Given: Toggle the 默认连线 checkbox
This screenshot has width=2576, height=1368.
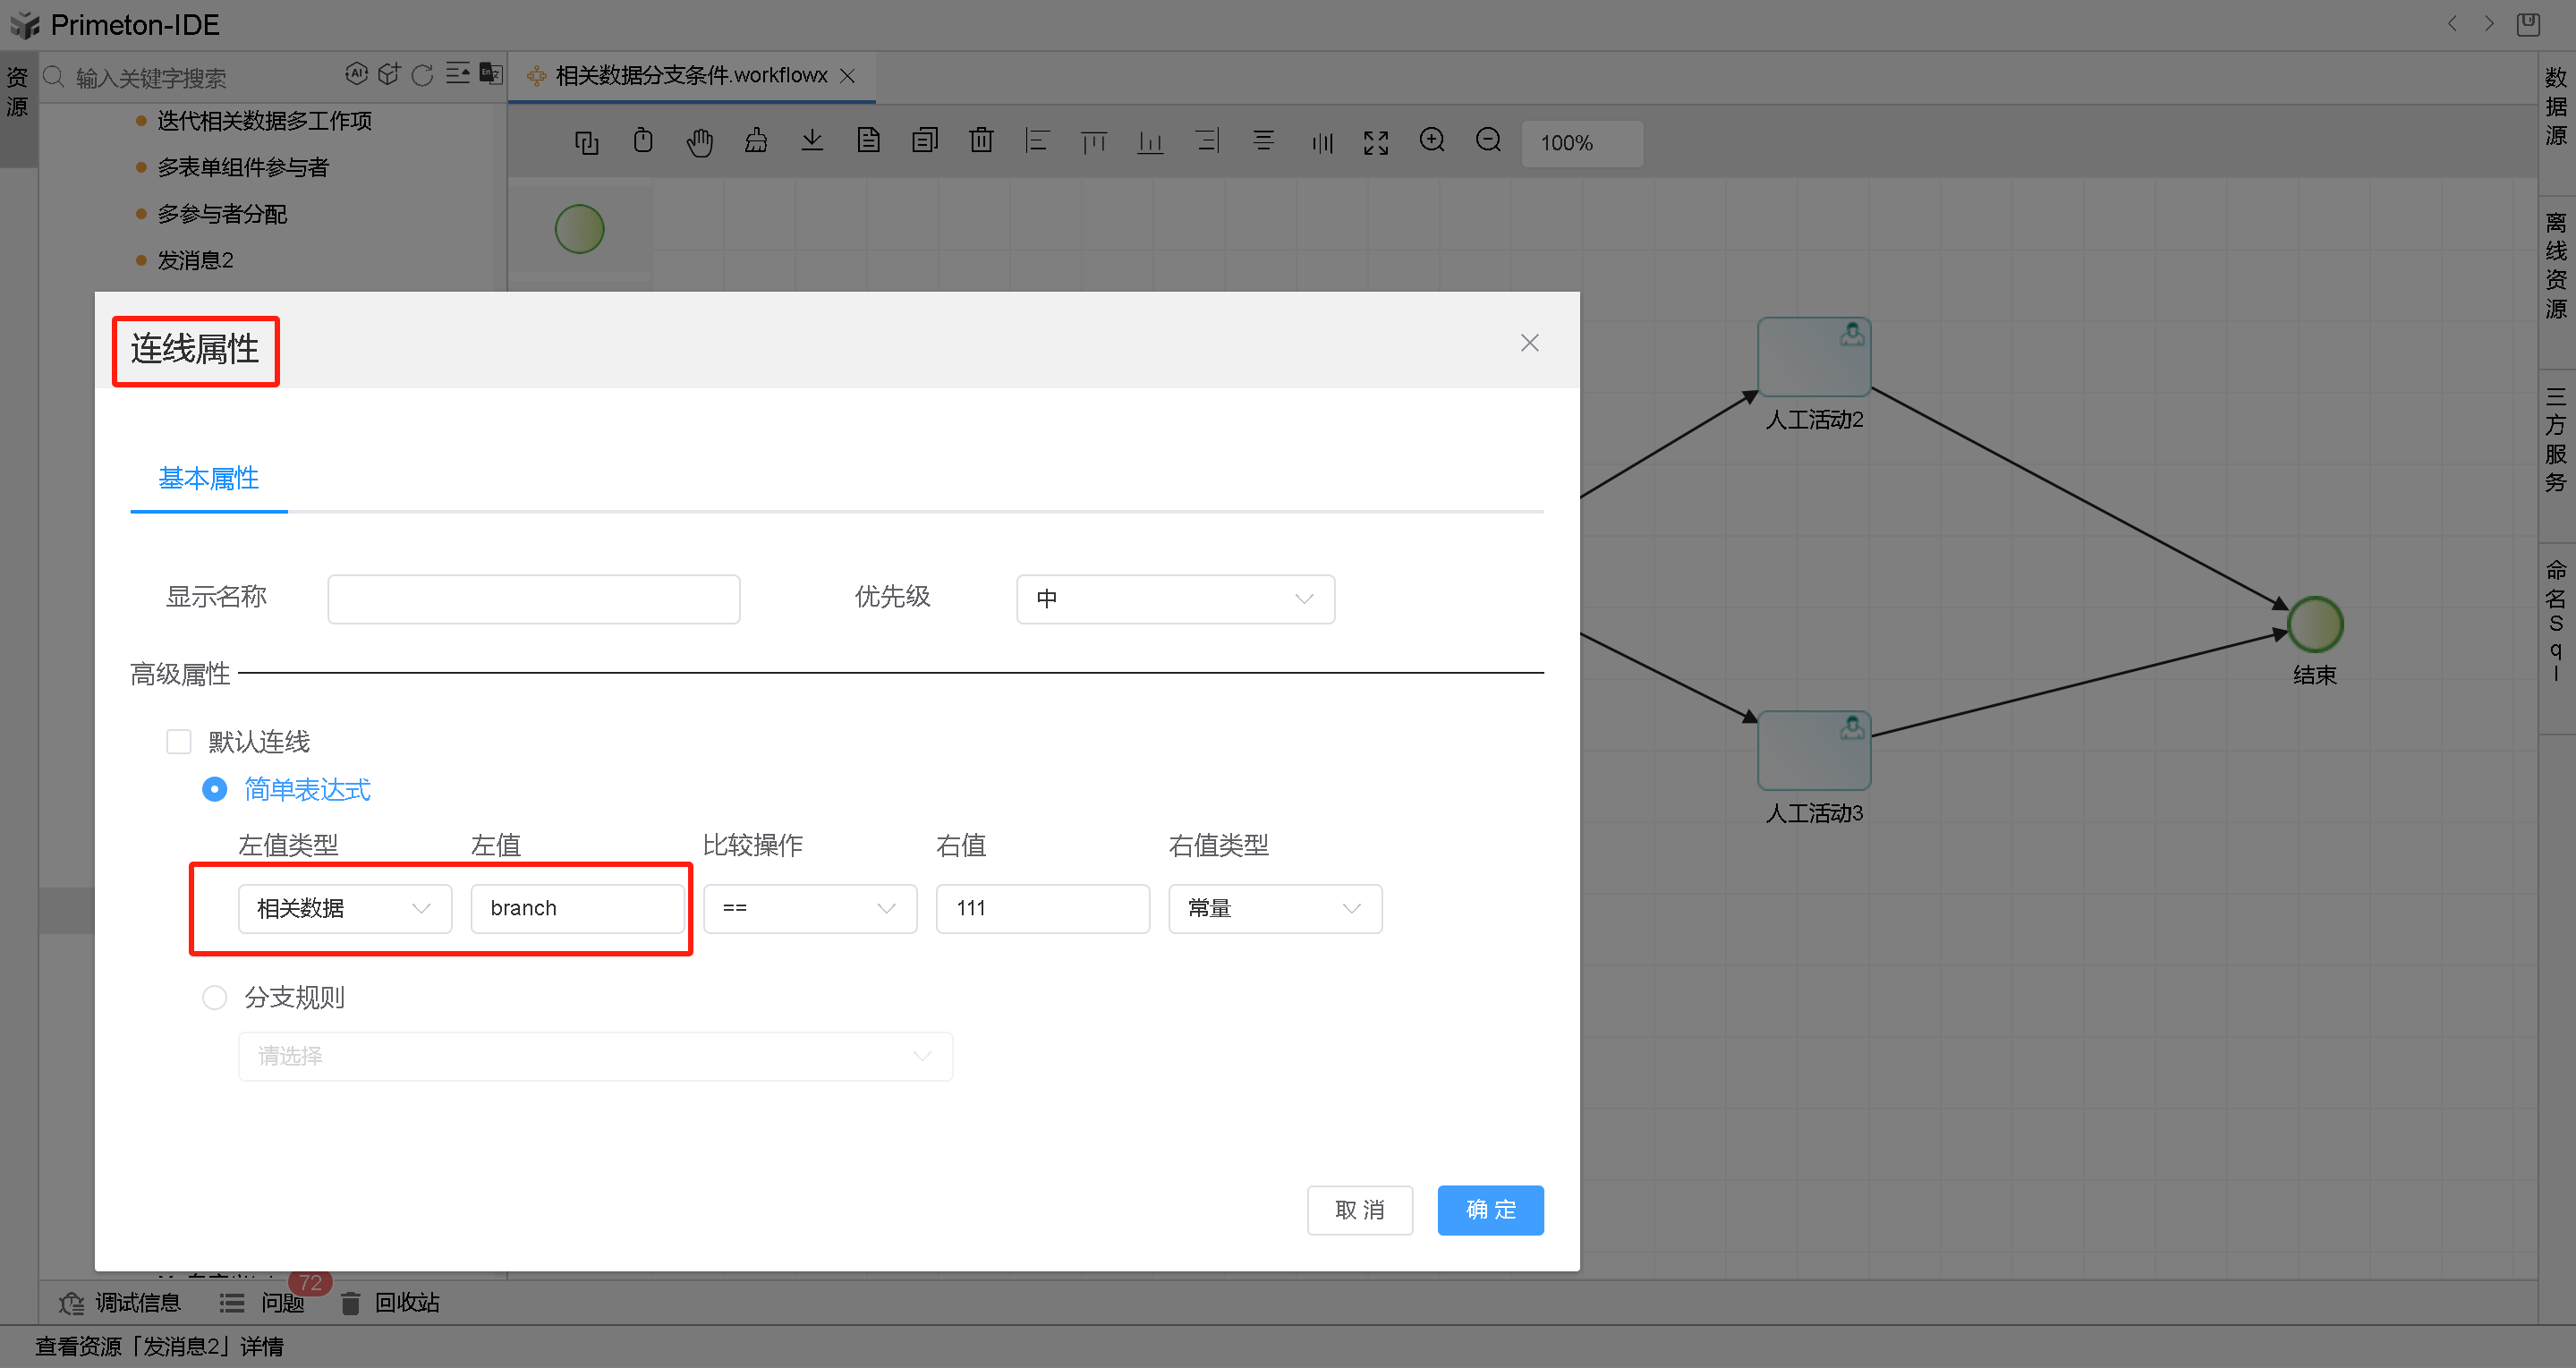Looking at the screenshot, I should (179, 739).
